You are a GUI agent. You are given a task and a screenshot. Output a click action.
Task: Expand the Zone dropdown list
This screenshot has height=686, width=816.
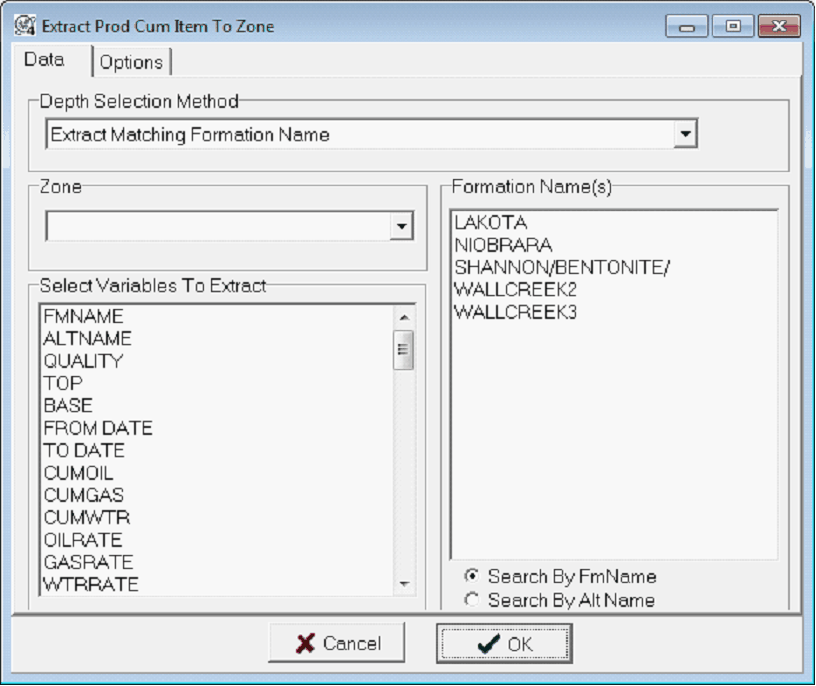pos(401,226)
